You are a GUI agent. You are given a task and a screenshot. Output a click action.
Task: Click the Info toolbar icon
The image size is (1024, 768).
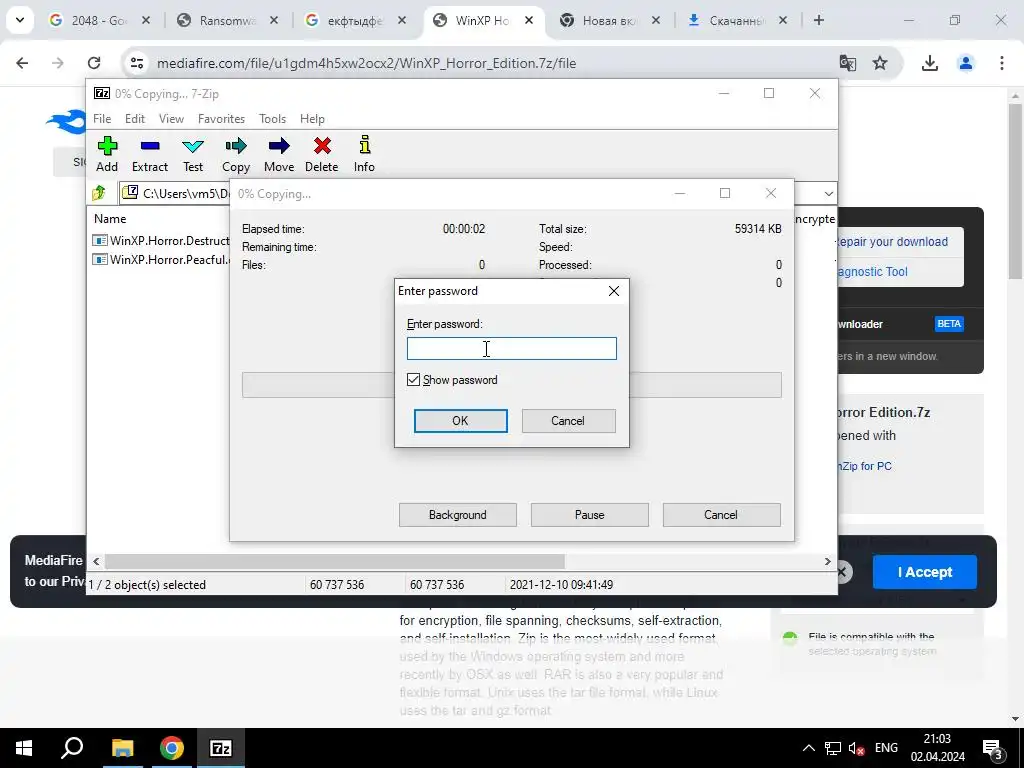(364, 154)
